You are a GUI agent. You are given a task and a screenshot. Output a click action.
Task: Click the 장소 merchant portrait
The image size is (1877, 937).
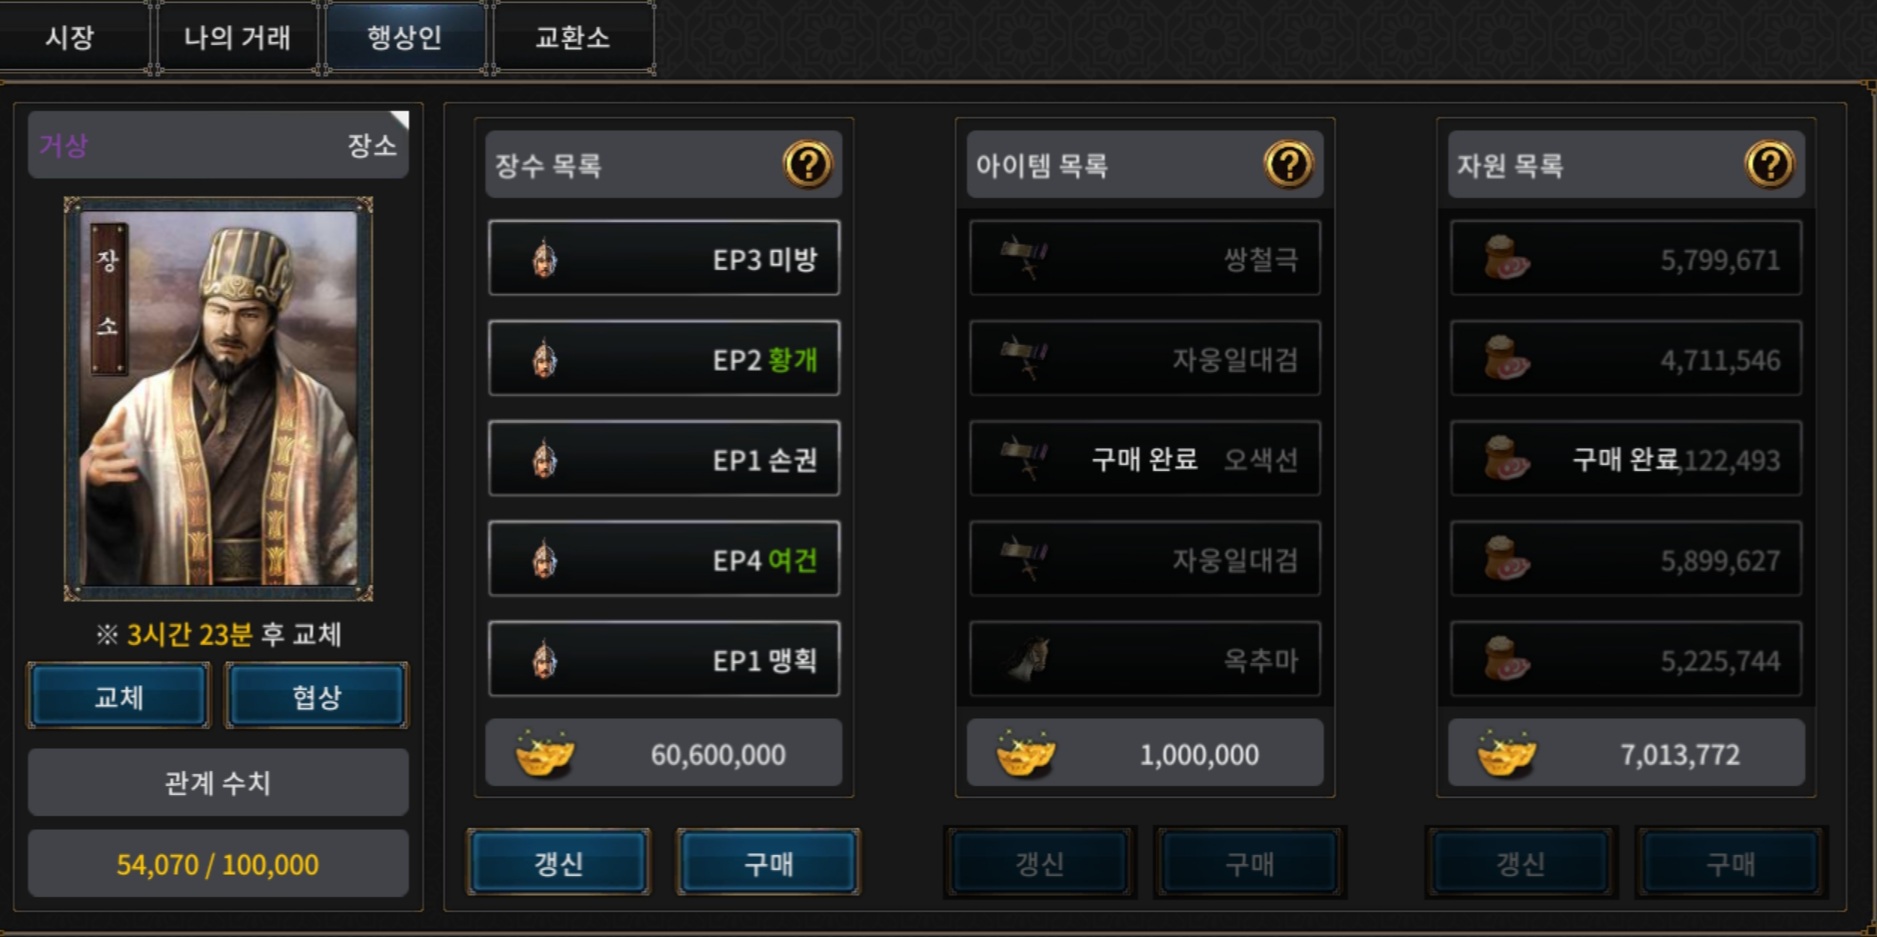tap(218, 398)
